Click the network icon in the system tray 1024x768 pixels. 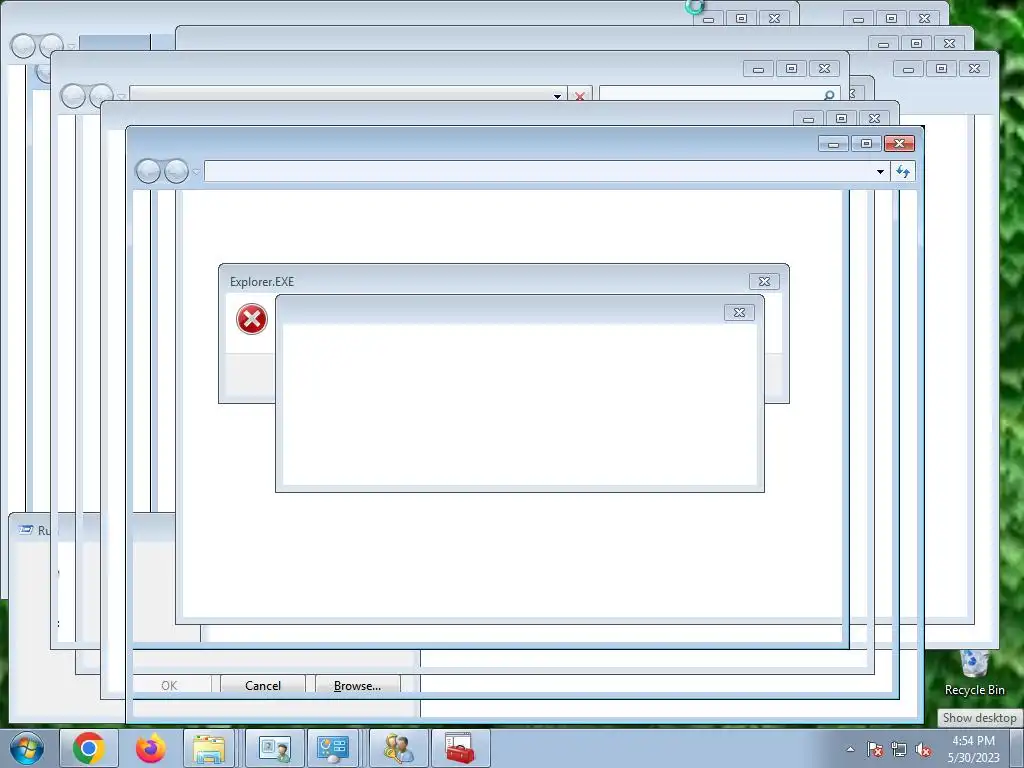[x=899, y=749]
